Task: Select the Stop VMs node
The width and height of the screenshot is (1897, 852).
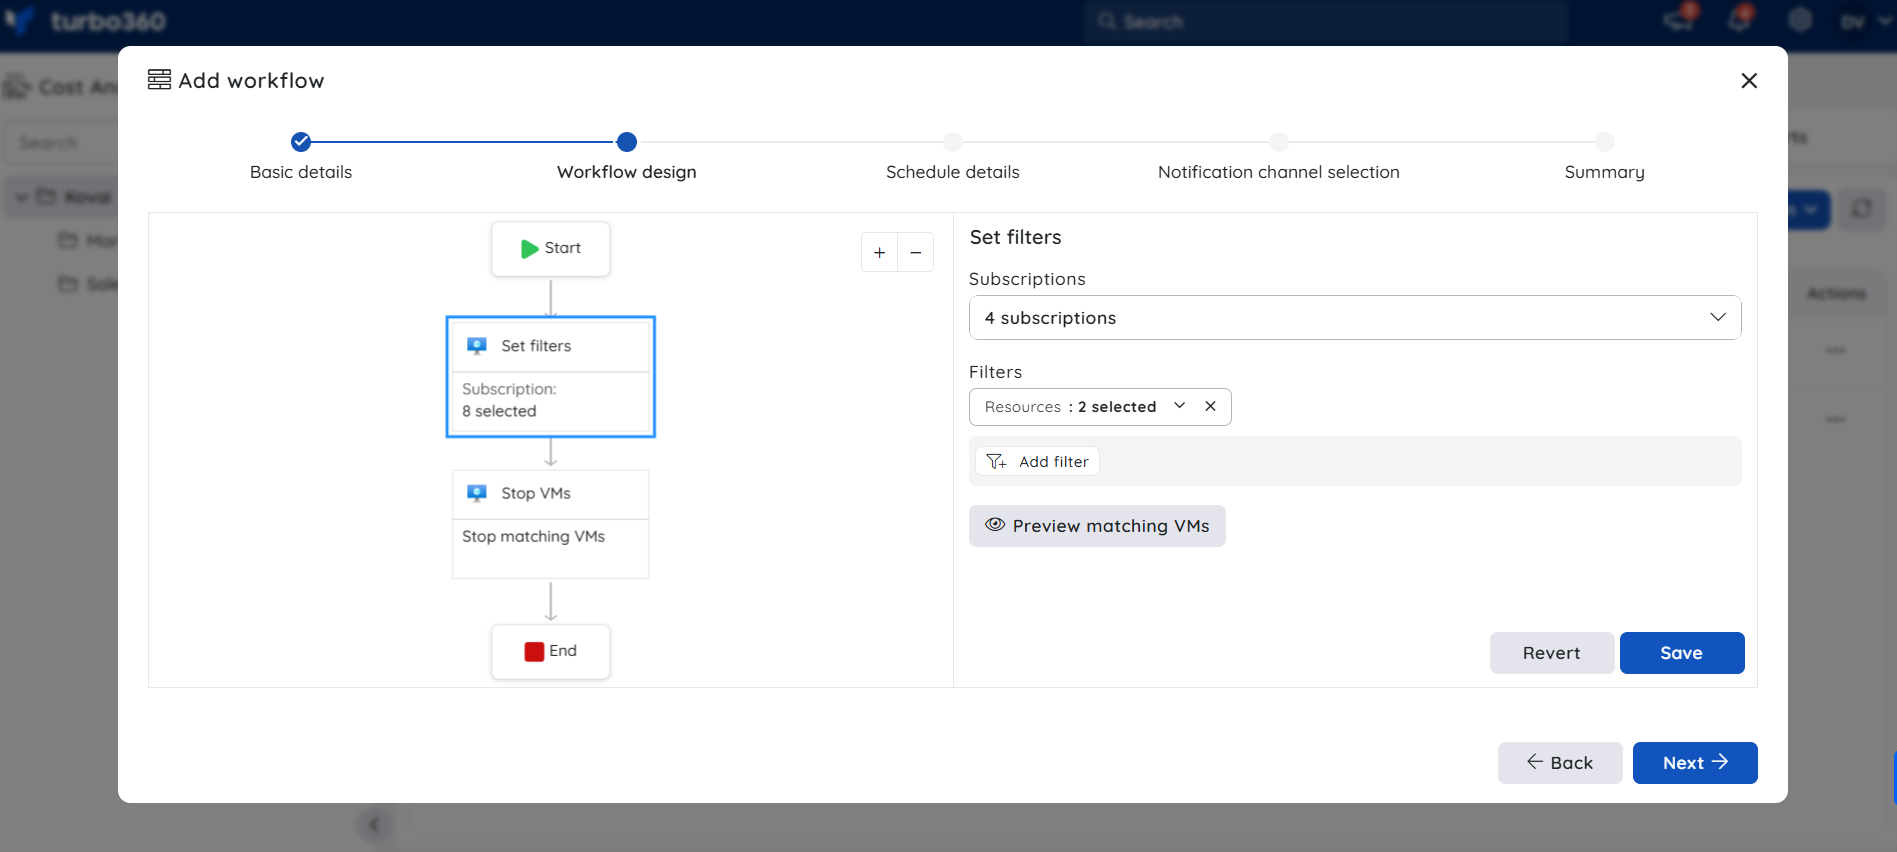Action: [551, 524]
